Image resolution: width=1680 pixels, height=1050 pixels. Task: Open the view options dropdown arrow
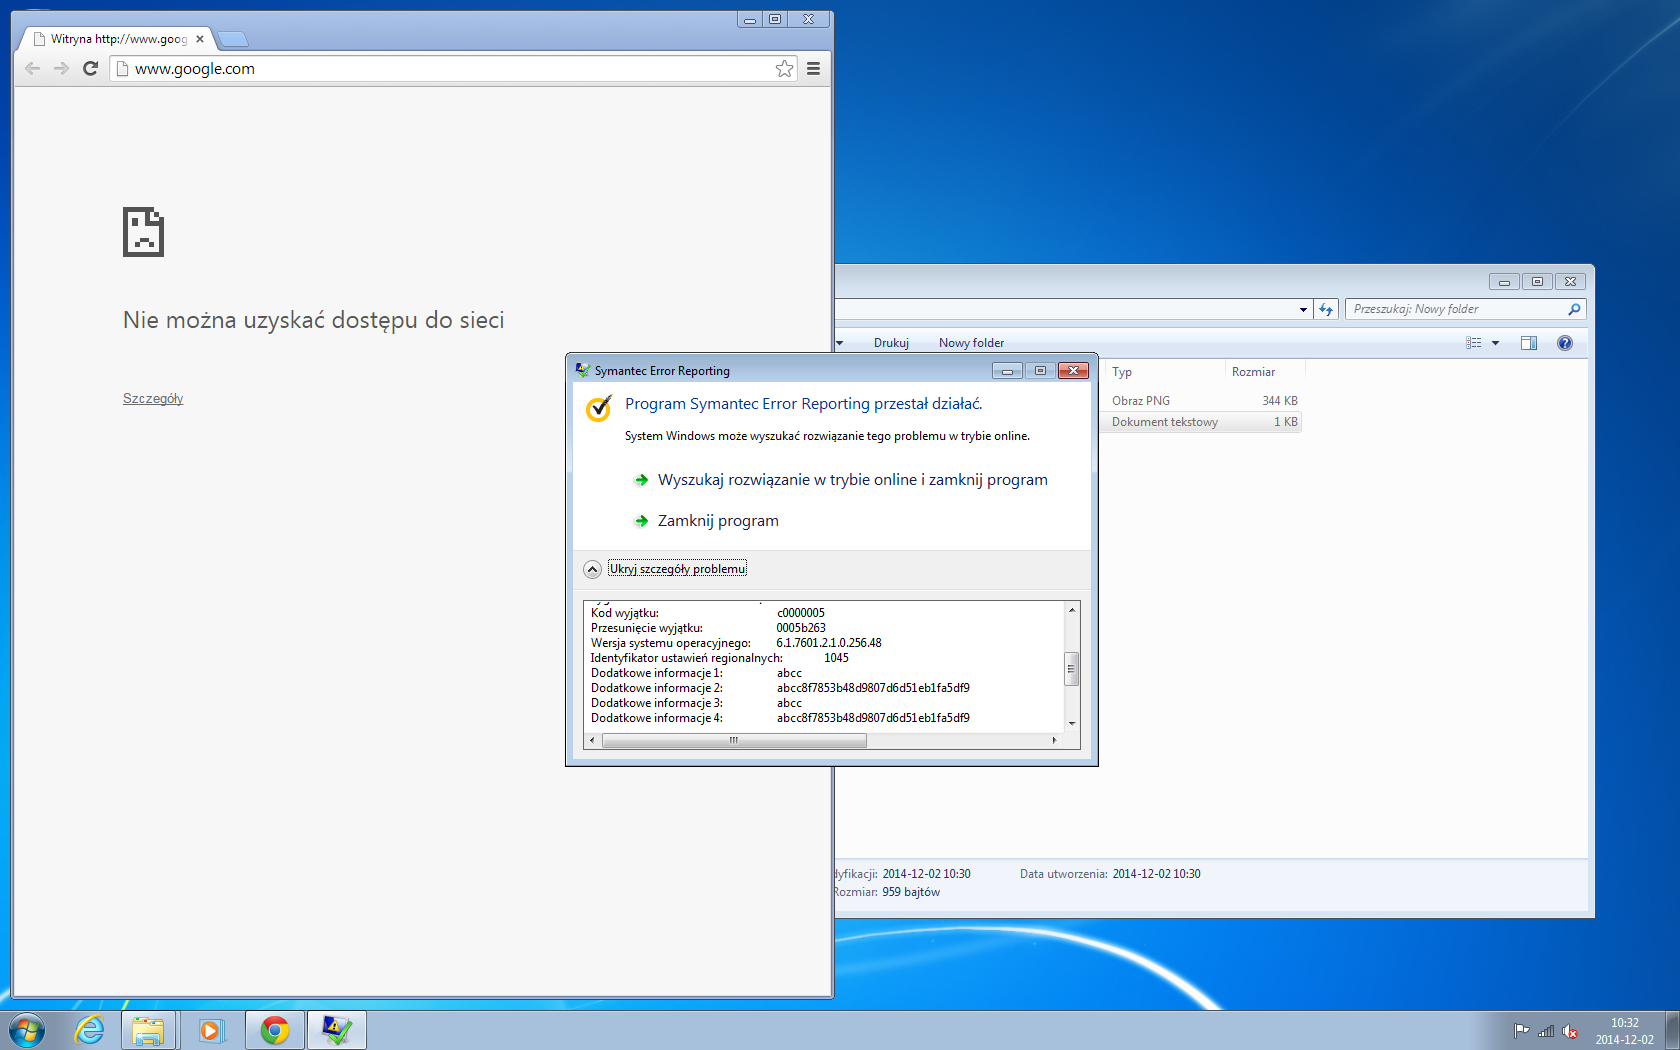[x=1495, y=343]
